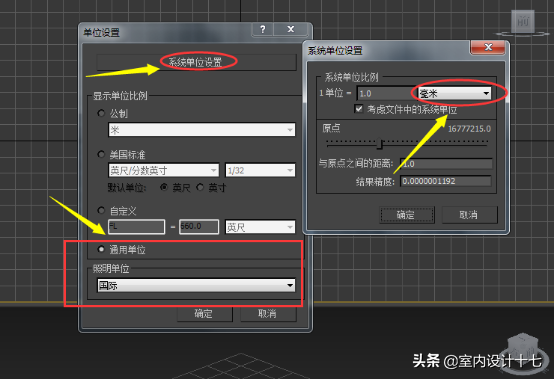Click 确定 in the 系统单位设置 dialog
Image resolution: width=554 pixels, height=380 pixels.
(407, 215)
